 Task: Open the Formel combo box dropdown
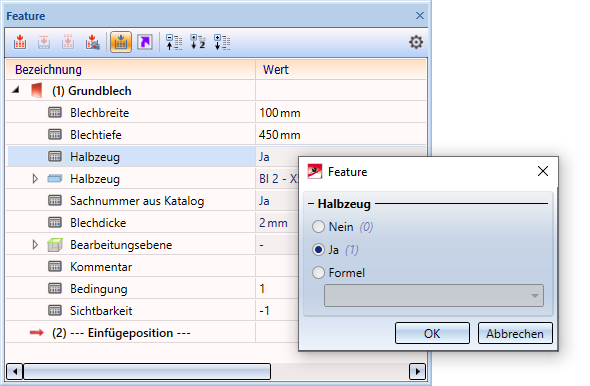pos(534,296)
